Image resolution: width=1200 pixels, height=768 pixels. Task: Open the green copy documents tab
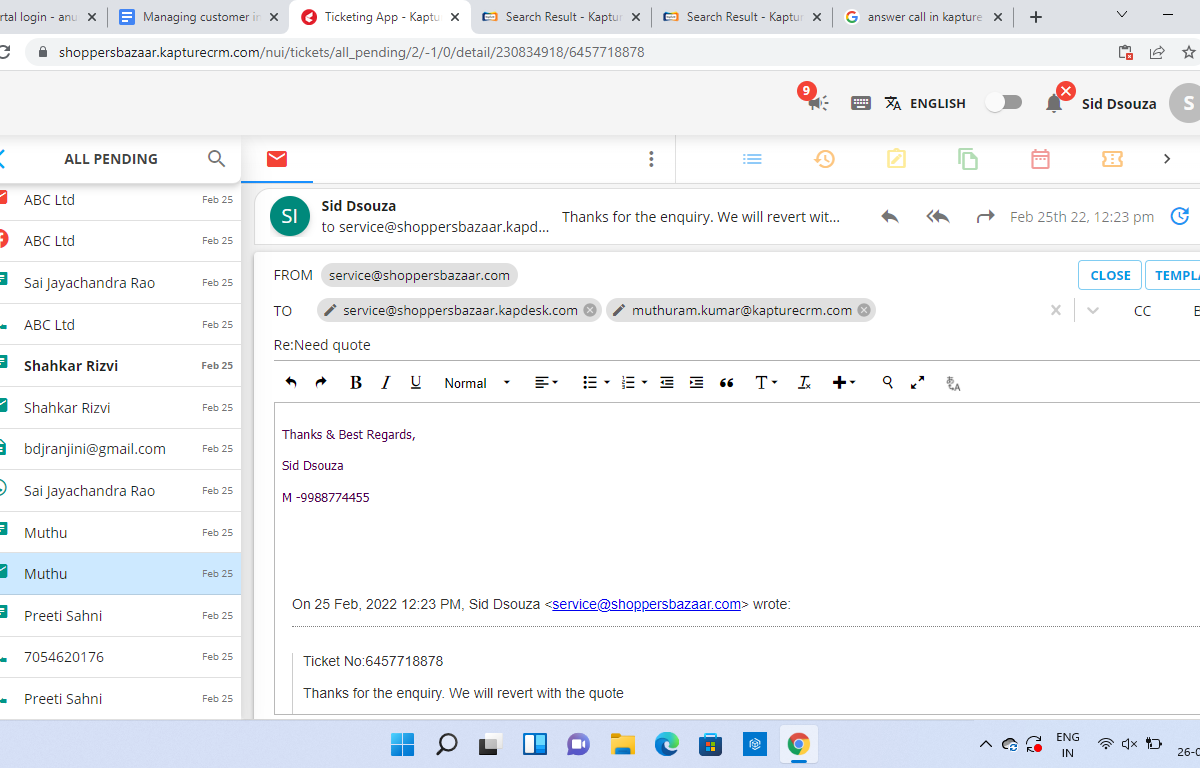click(x=968, y=159)
